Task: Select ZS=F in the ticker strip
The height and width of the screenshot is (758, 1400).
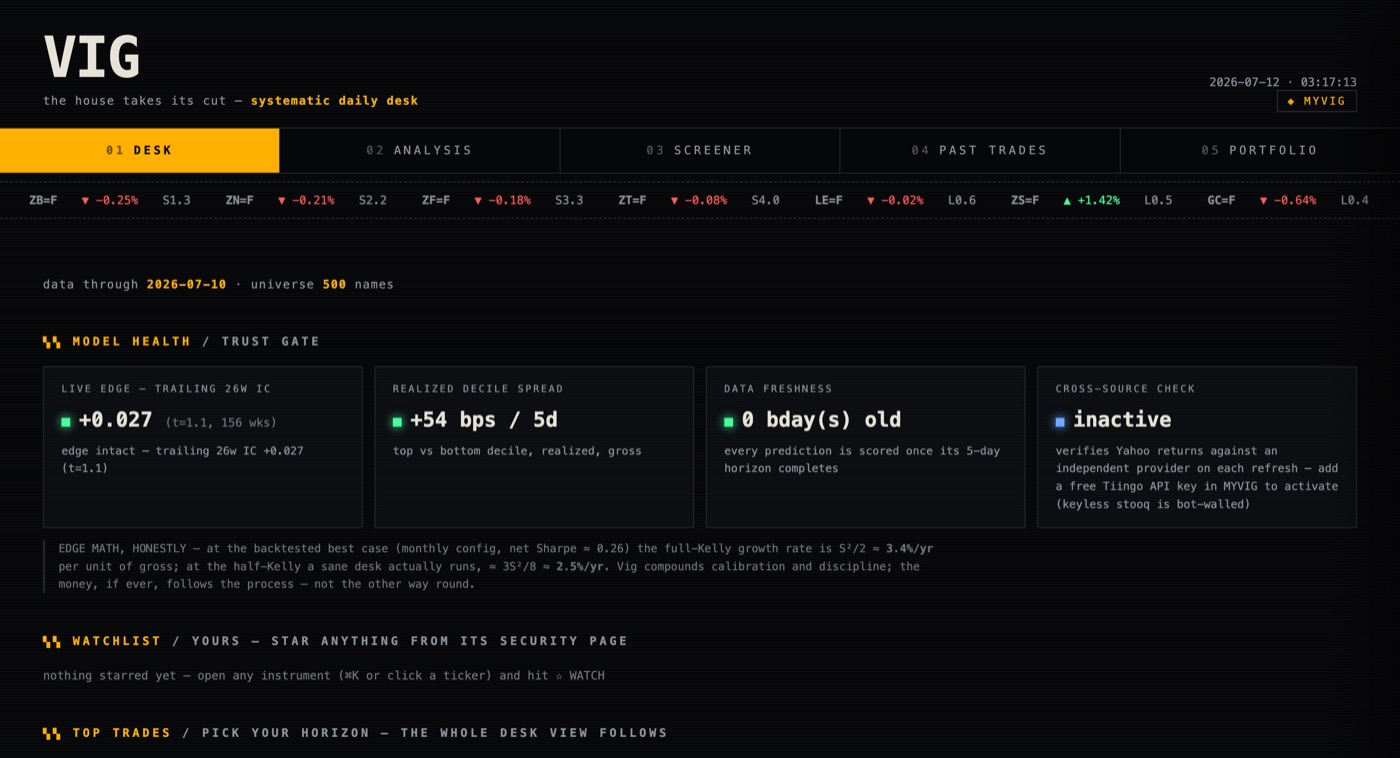Action: click(1025, 200)
